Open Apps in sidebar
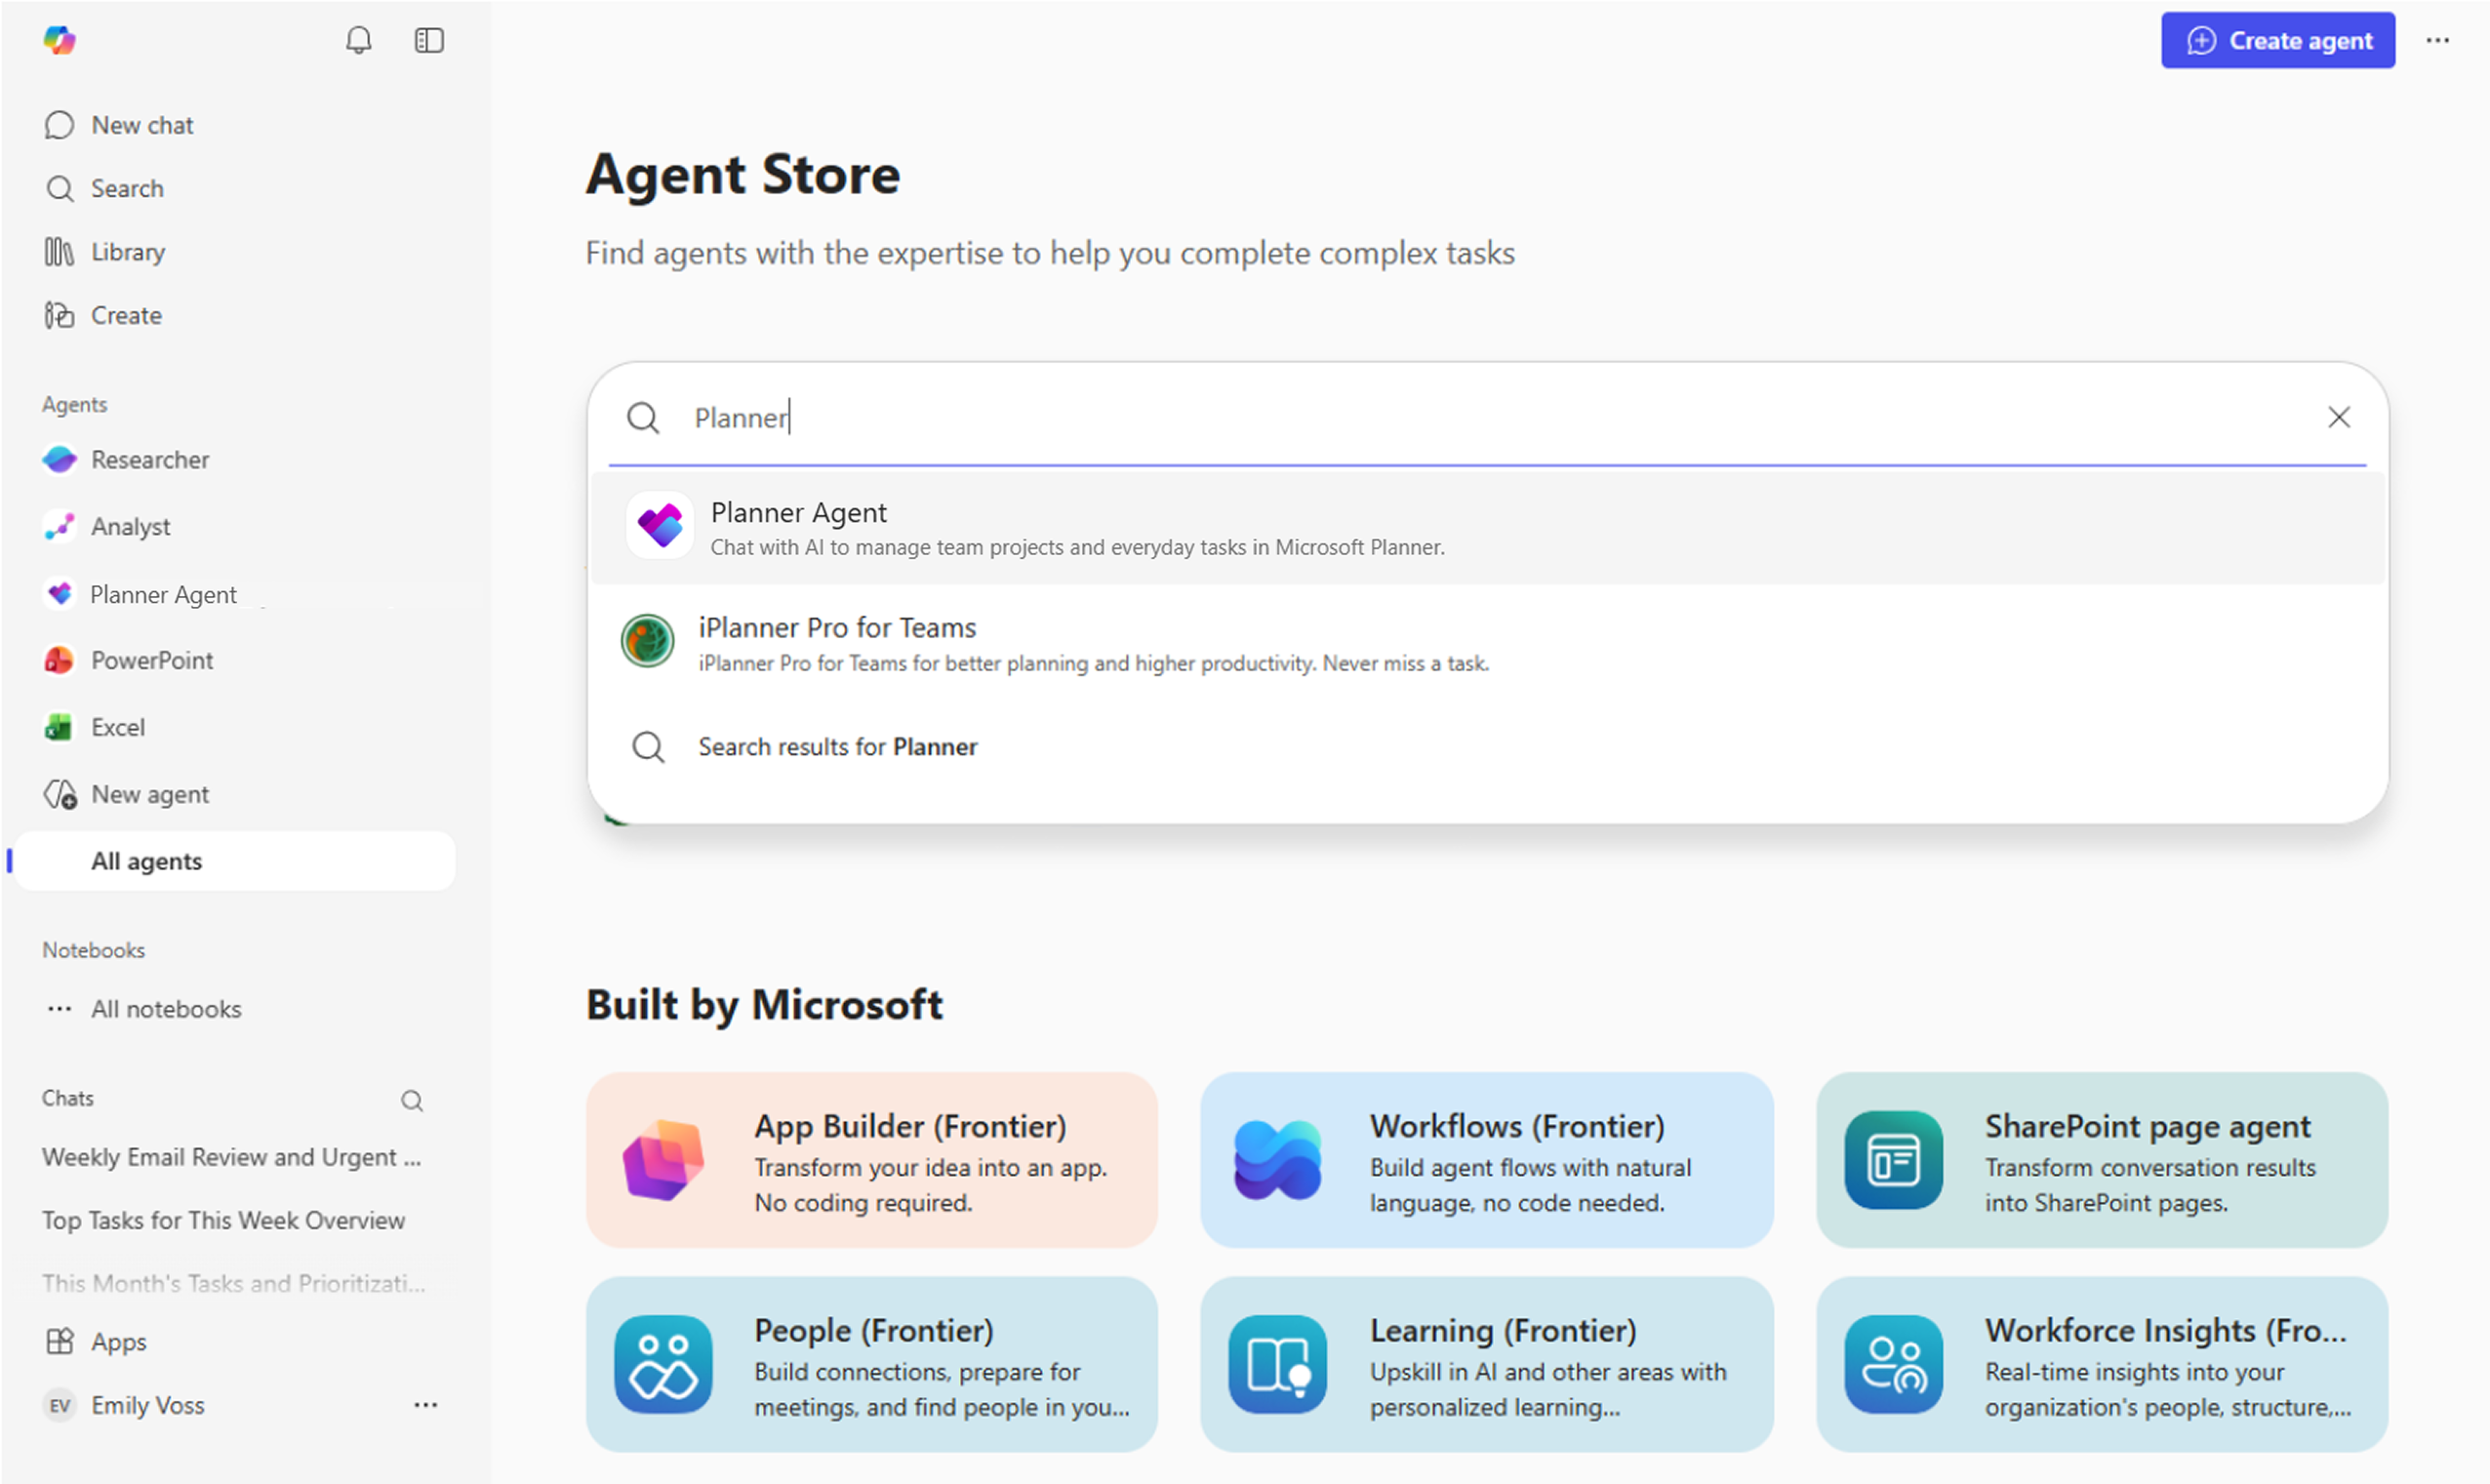This screenshot has height=1484, width=2490. pos(95,1341)
